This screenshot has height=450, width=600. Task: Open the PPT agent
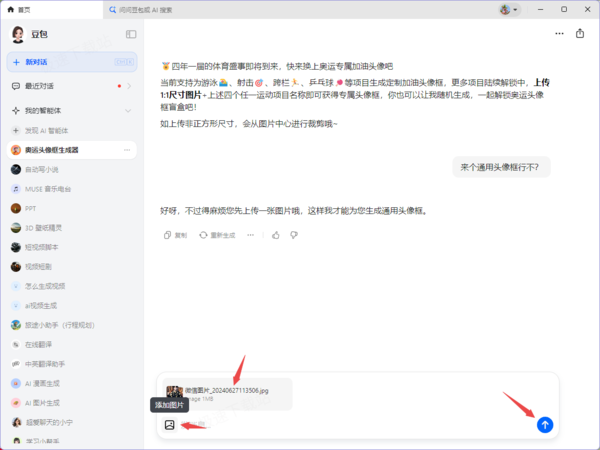pos(72,209)
